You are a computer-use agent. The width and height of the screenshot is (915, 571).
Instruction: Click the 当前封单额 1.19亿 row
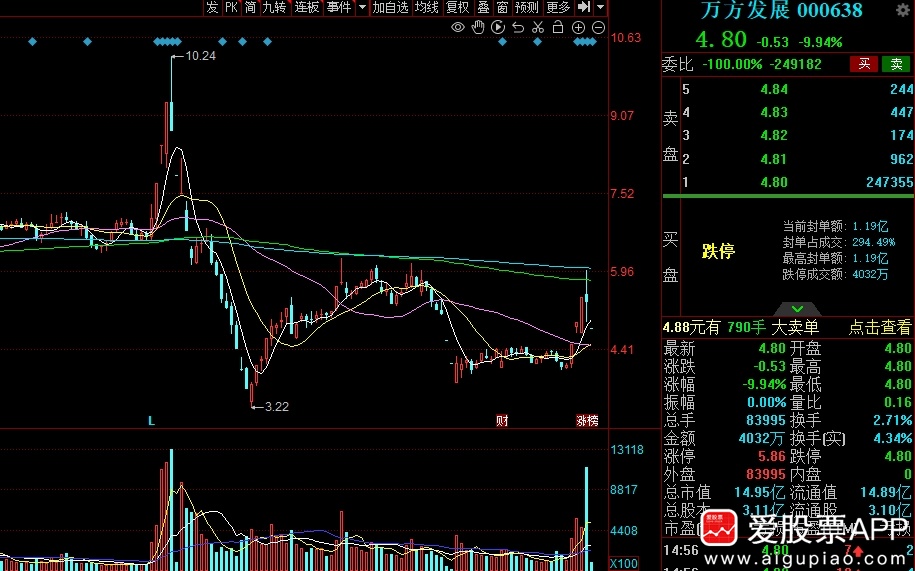click(x=835, y=226)
